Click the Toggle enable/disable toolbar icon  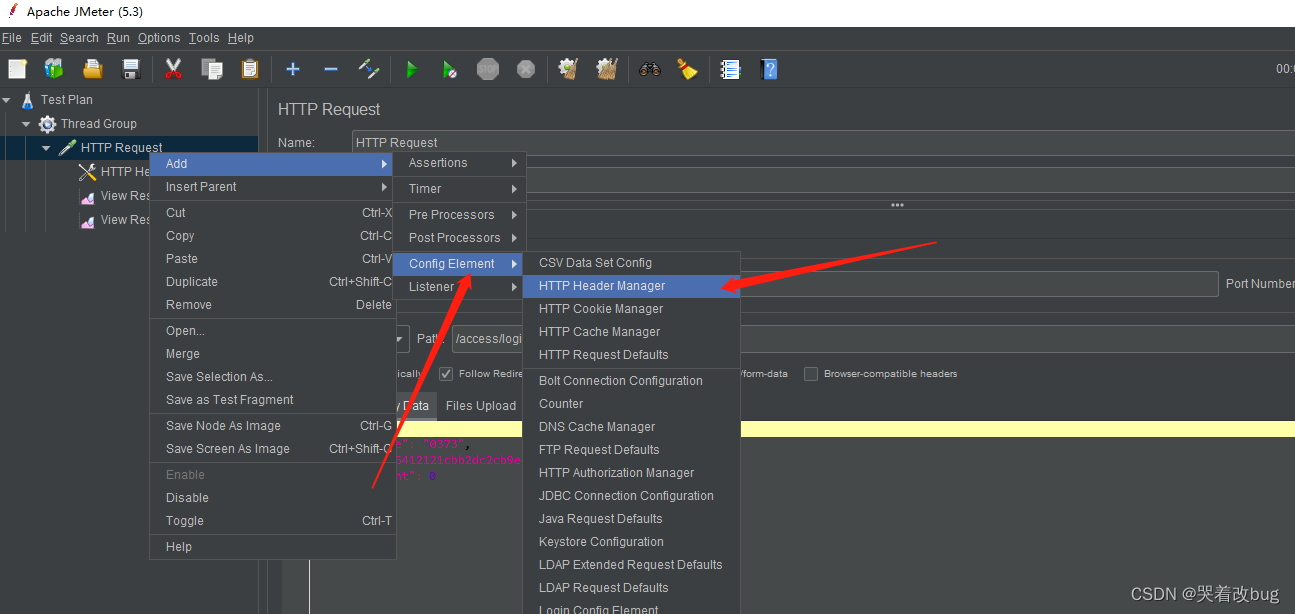click(368, 69)
